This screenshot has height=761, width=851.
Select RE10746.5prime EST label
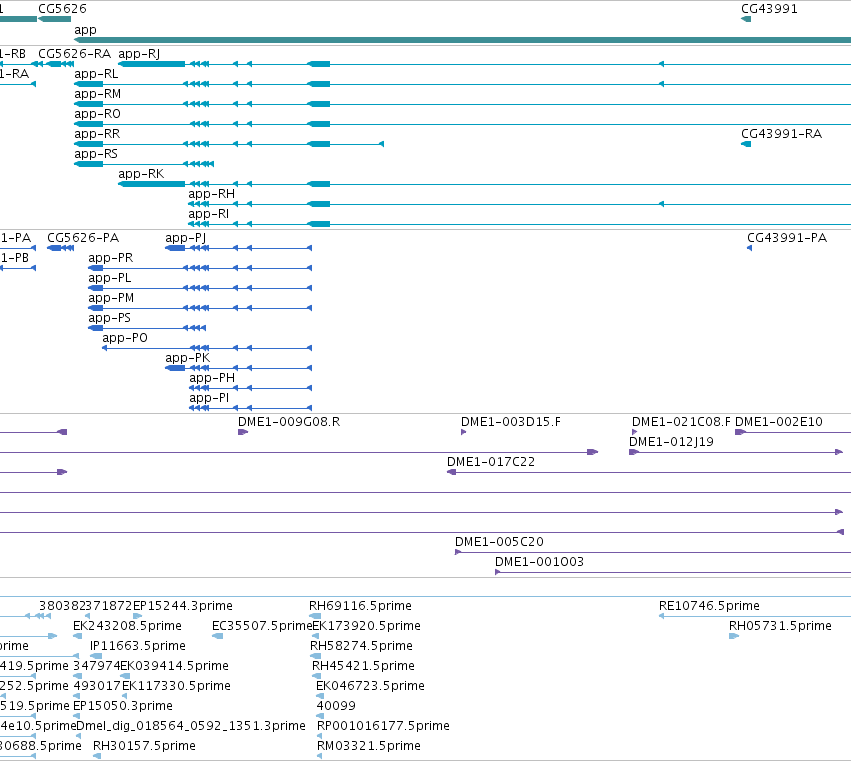(x=709, y=606)
